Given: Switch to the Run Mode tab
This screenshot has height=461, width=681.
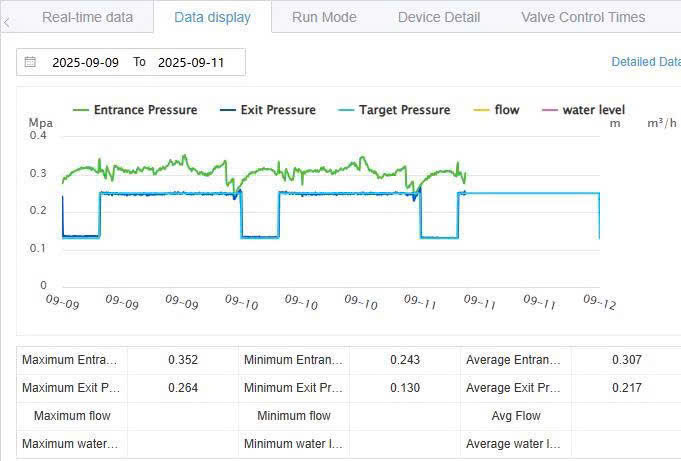Looking at the screenshot, I should pos(324,17).
